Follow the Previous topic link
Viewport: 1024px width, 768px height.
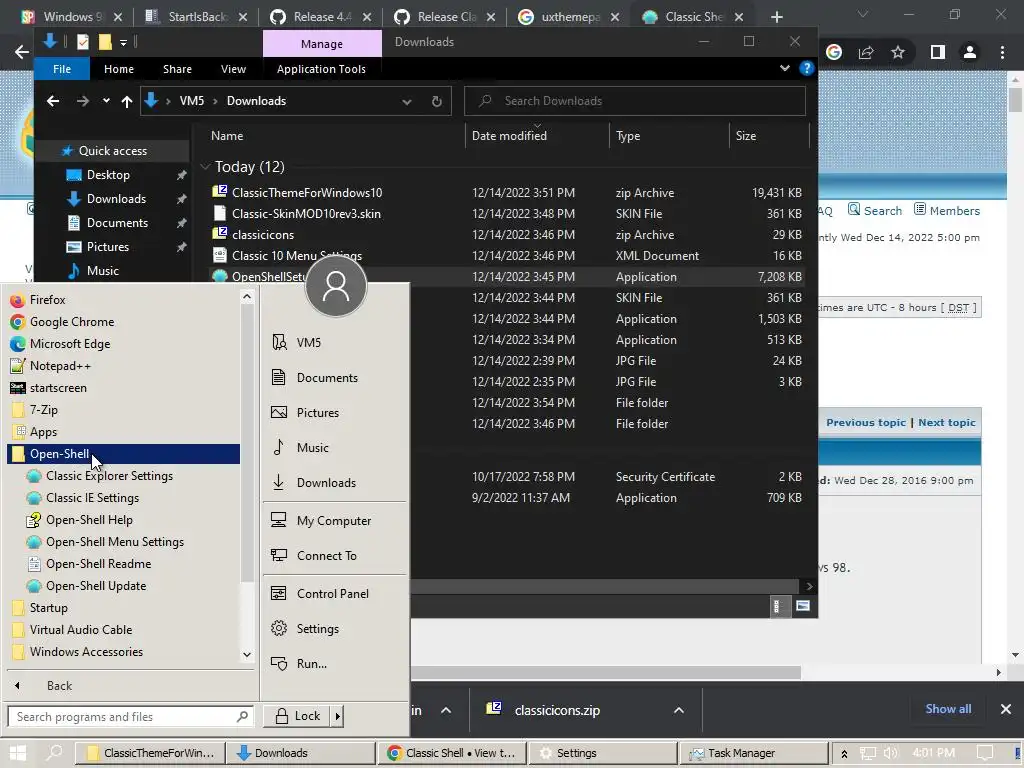(866, 423)
